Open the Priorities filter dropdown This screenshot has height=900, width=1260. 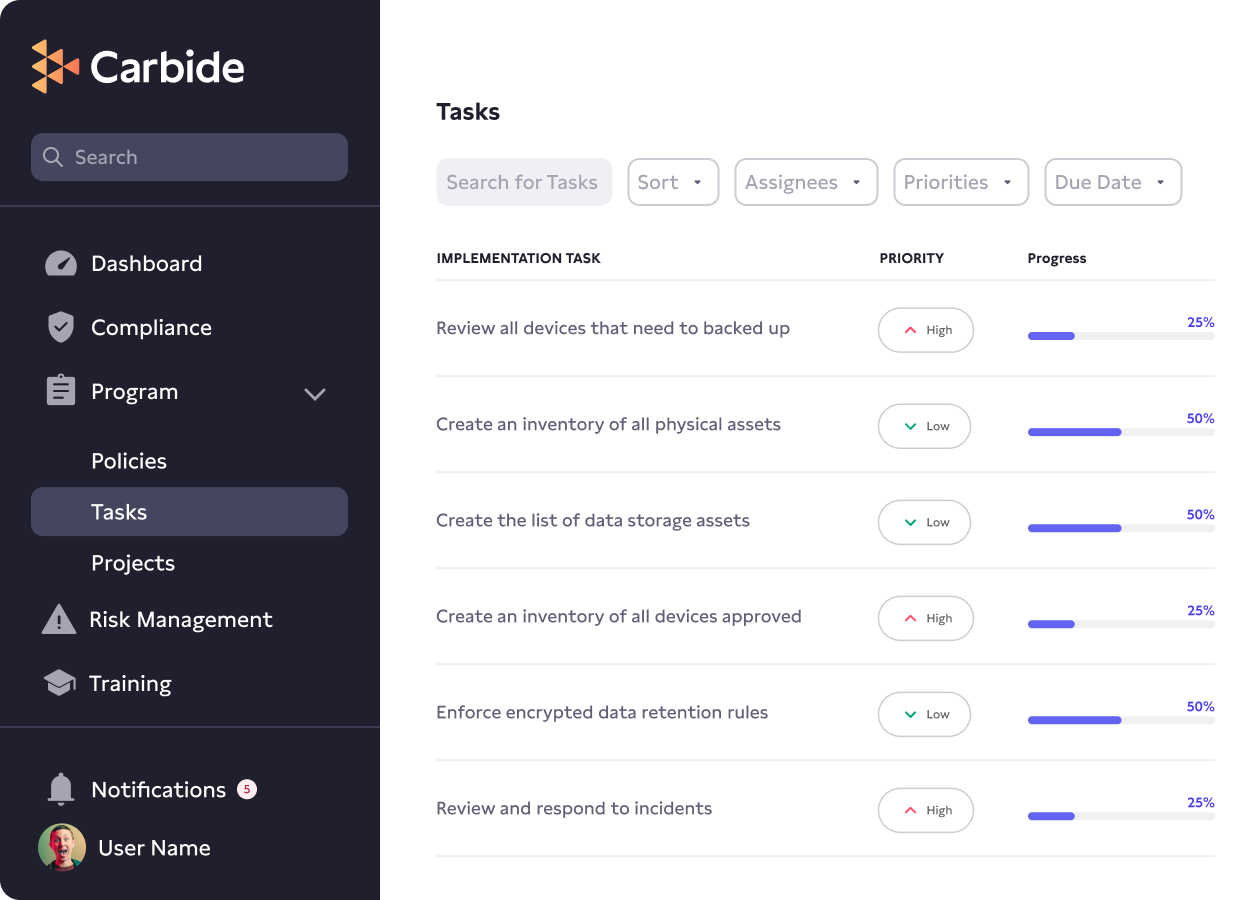click(961, 182)
